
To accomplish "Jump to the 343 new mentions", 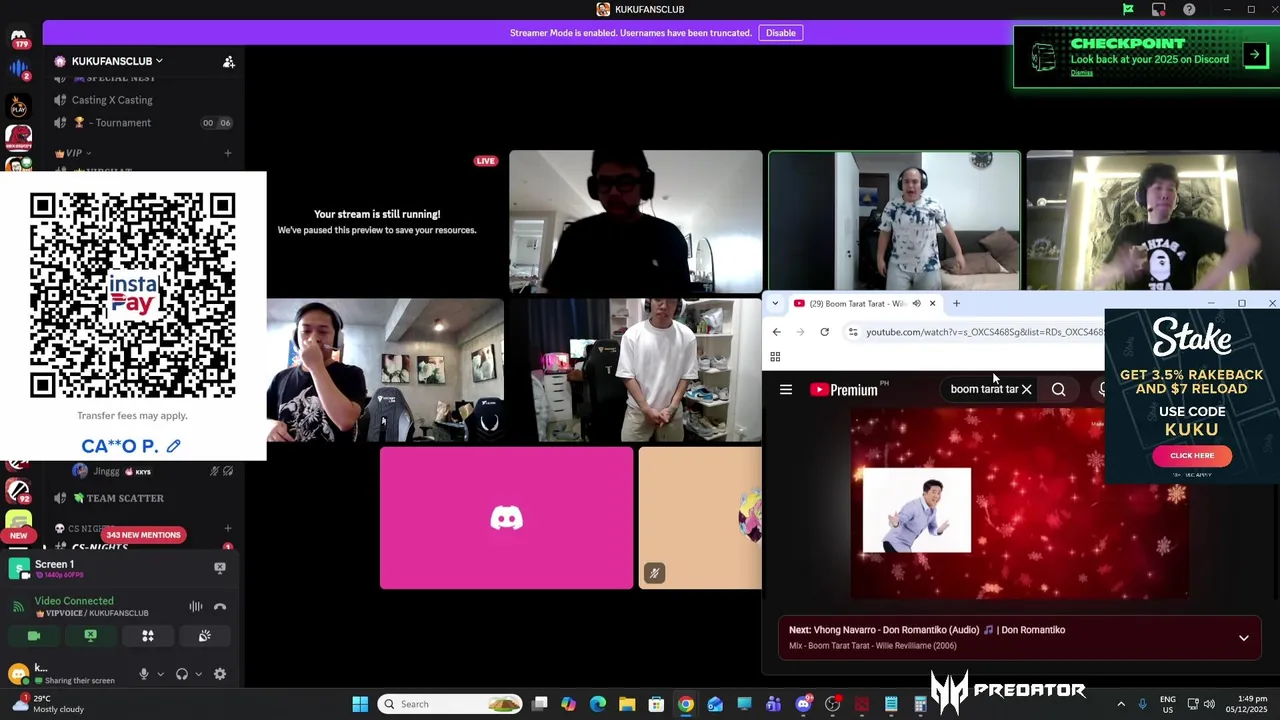I will point(143,535).
